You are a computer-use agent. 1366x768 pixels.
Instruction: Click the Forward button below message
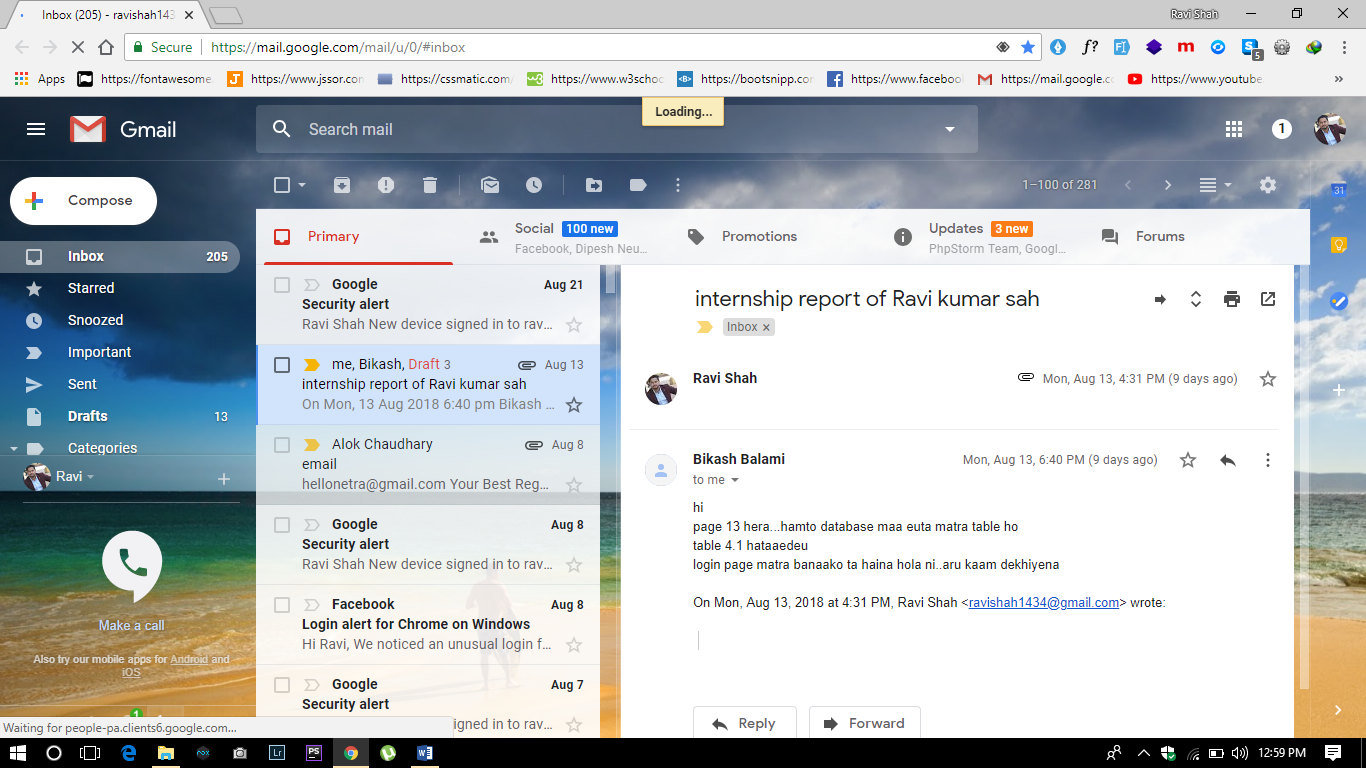[x=864, y=723]
